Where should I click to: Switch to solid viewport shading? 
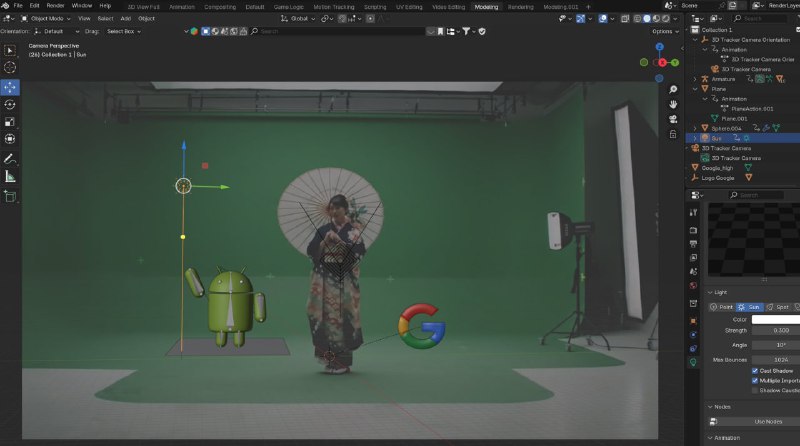(647, 18)
